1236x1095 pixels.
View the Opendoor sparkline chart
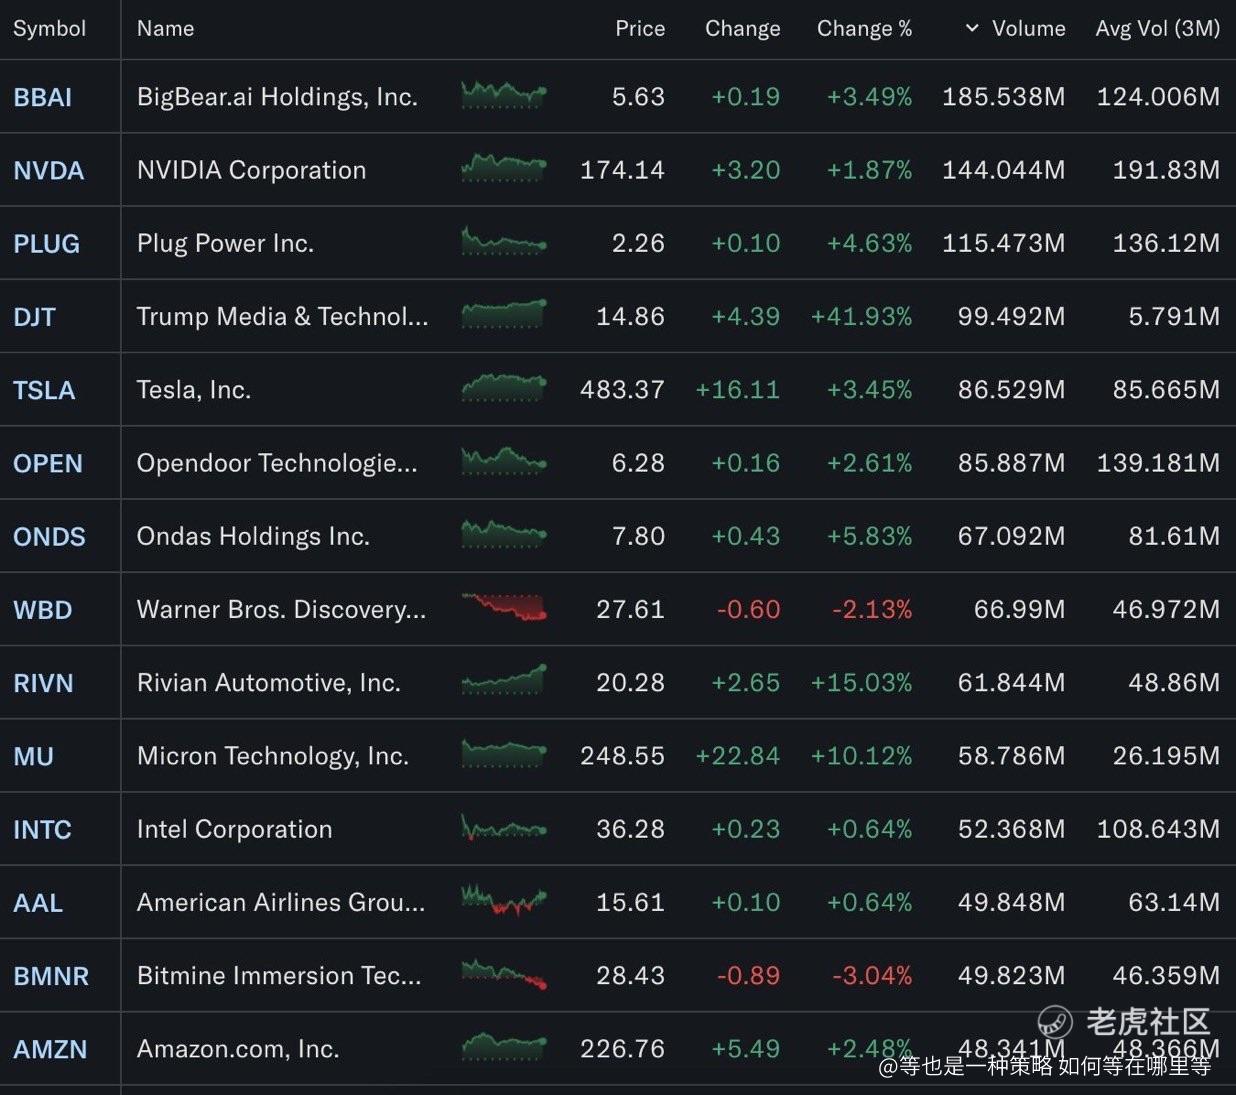pyautogui.click(x=504, y=462)
